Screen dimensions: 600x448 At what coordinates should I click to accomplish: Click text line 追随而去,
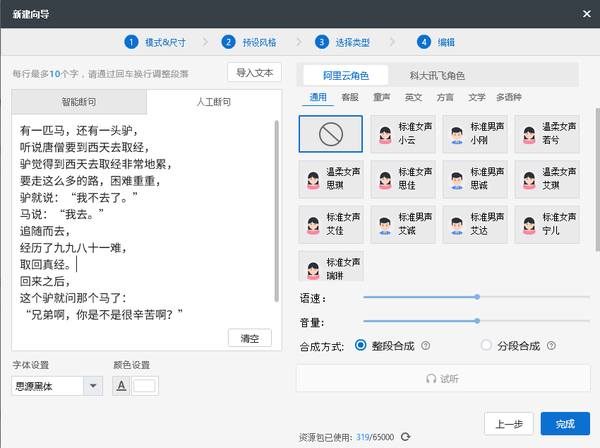[45, 231]
